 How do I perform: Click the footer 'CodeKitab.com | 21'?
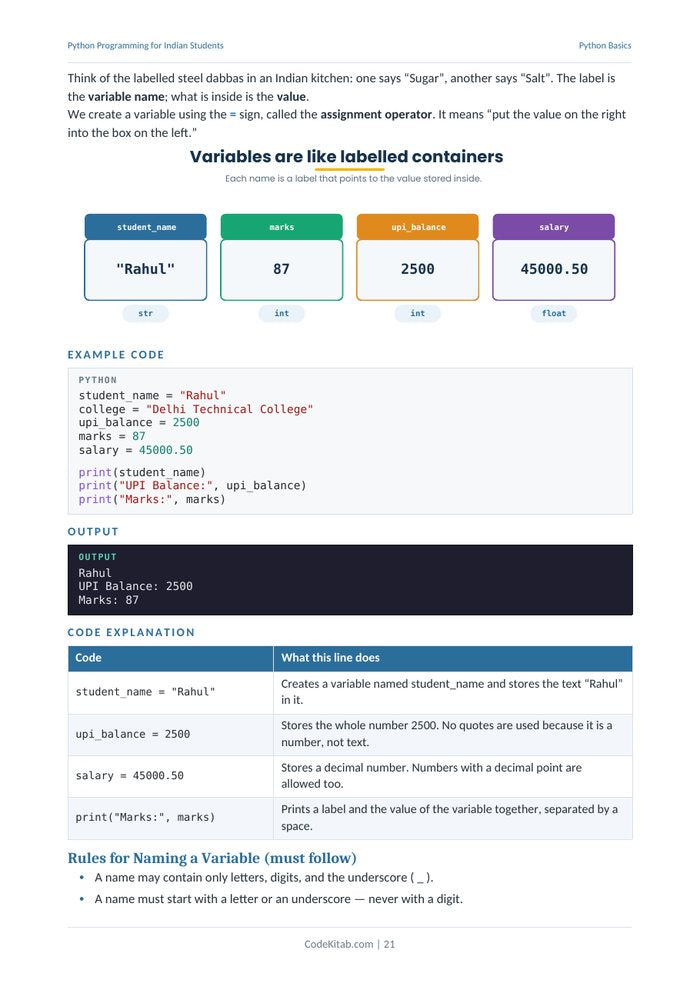pos(350,945)
